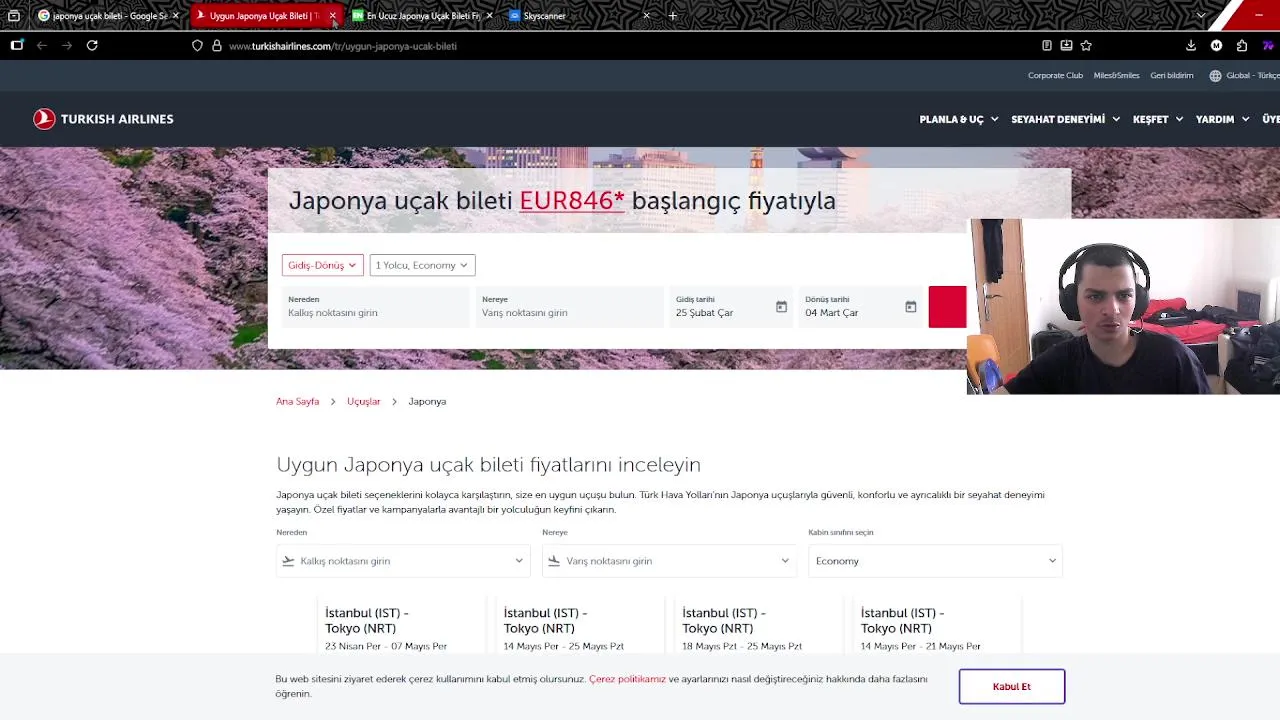Select the 04 Mart Çar return date

(x=860, y=307)
